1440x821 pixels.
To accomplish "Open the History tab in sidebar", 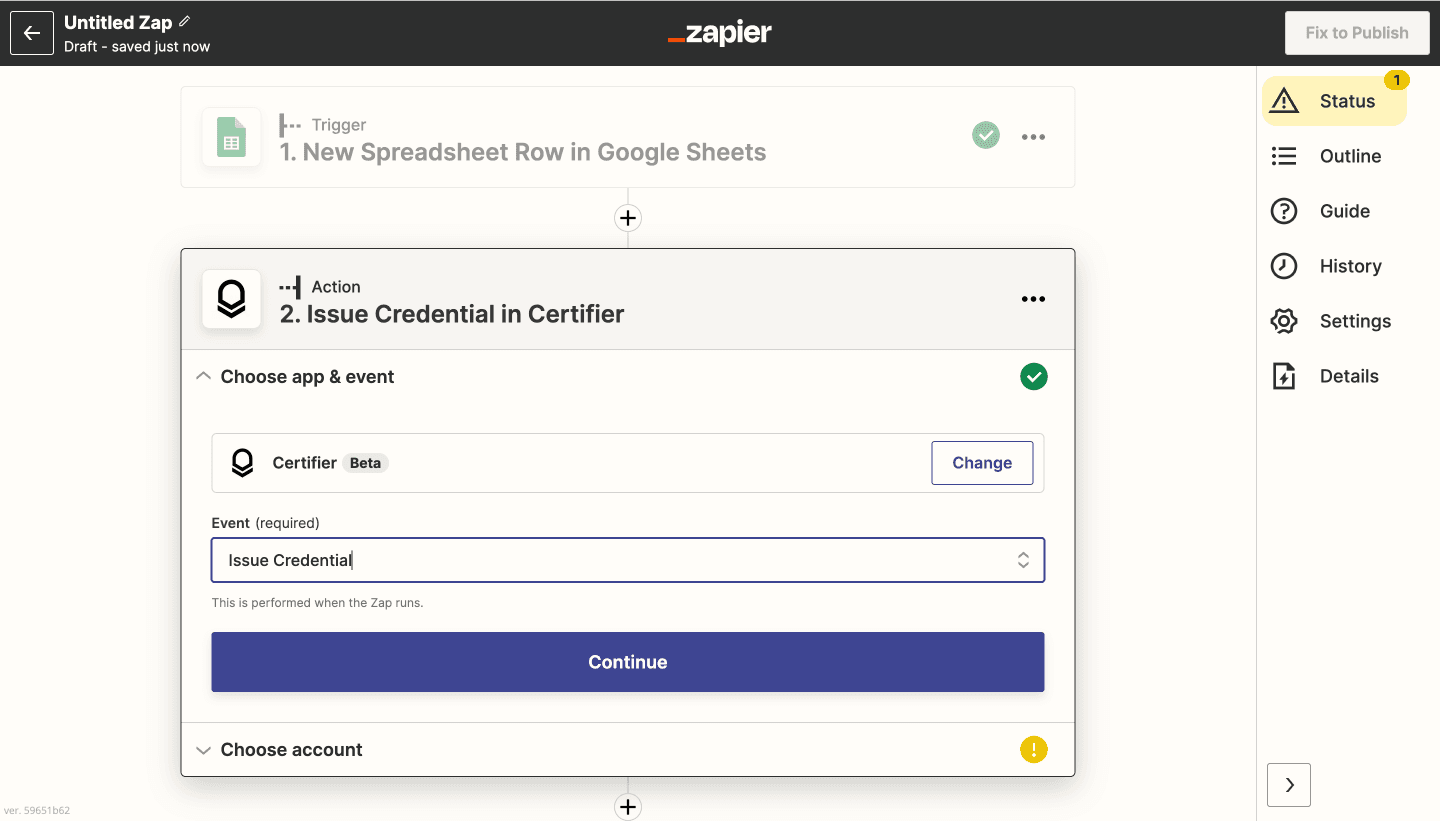I will pyautogui.click(x=1334, y=266).
